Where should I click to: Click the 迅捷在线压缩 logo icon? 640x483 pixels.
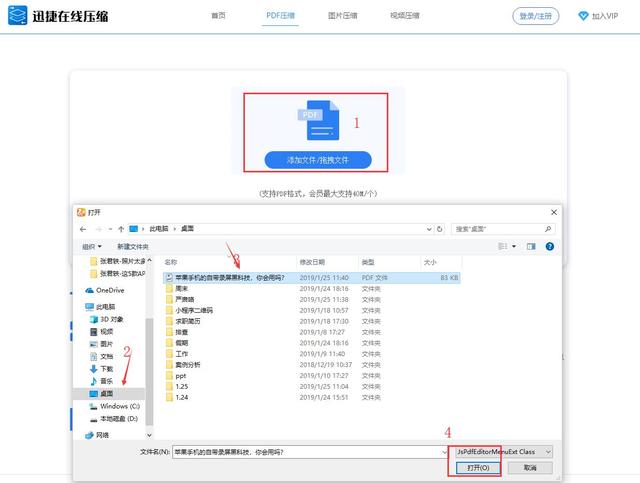(18, 16)
